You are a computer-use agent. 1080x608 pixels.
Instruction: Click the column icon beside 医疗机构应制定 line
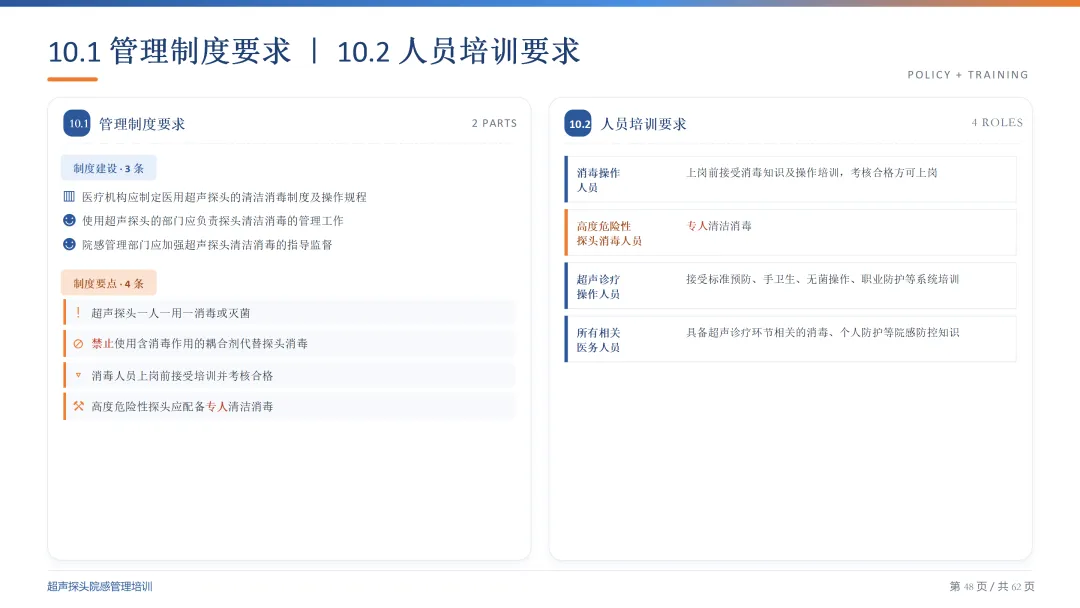click(x=69, y=197)
